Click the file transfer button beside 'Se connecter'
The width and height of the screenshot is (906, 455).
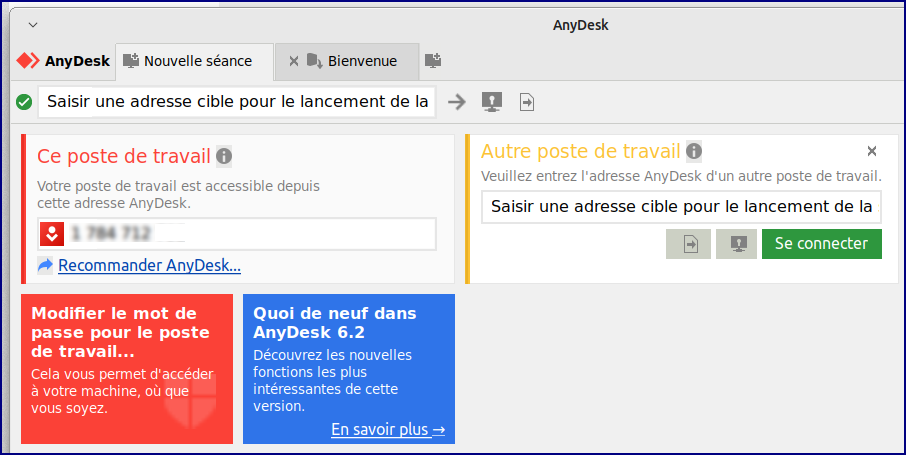(690, 244)
